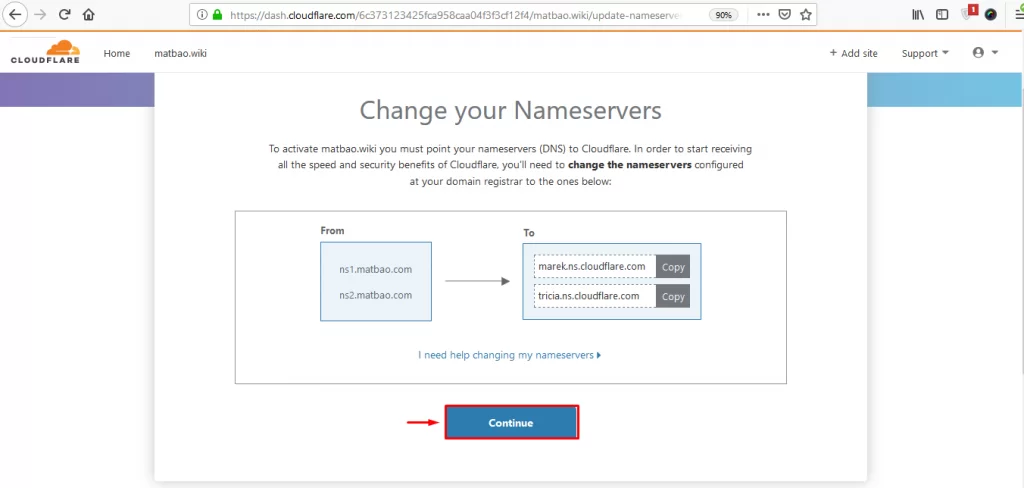Expand the Support dropdown

point(925,54)
